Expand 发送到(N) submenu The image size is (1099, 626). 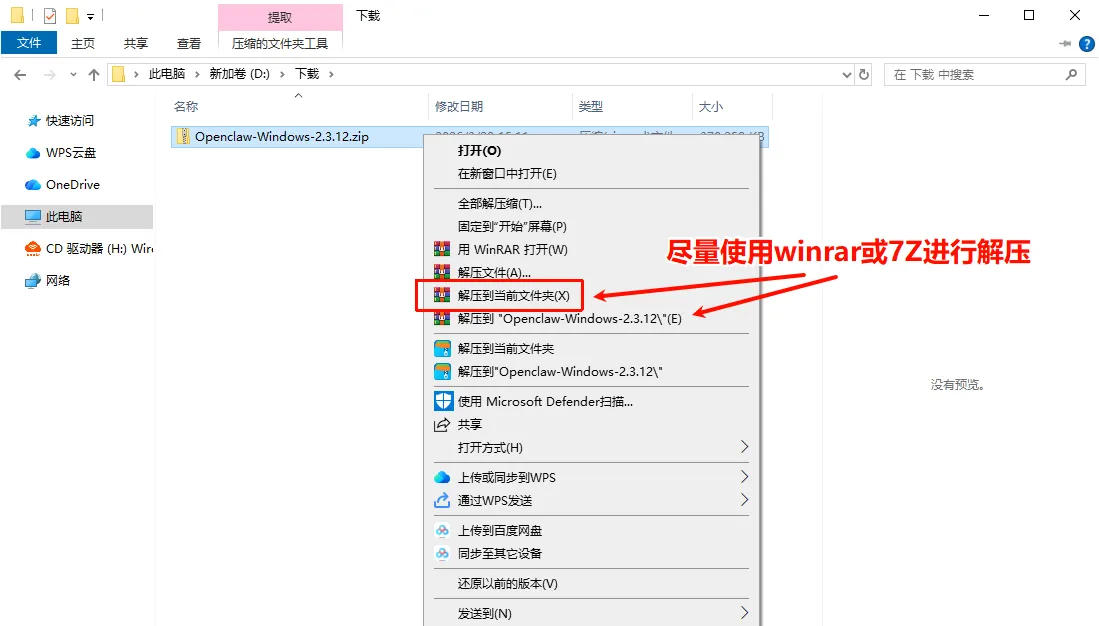[x=744, y=613]
